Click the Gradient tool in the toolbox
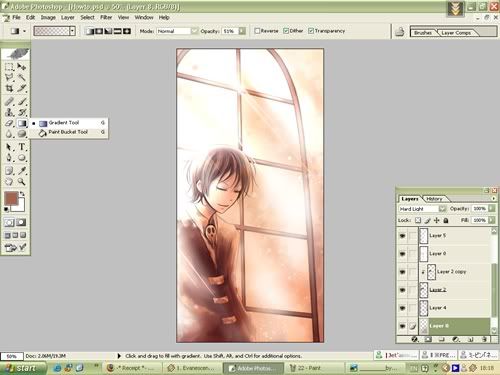The height and width of the screenshot is (375, 500). point(22,123)
